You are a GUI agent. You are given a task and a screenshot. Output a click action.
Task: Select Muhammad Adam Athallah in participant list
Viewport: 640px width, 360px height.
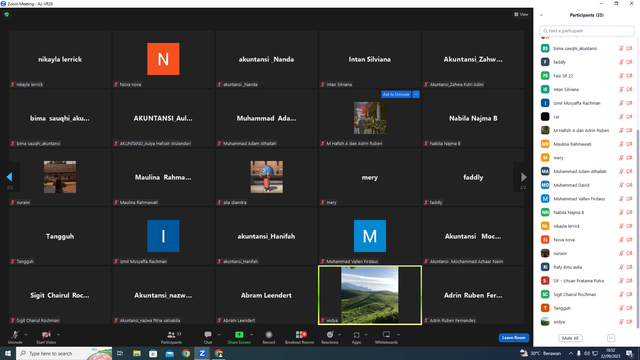(x=586, y=171)
